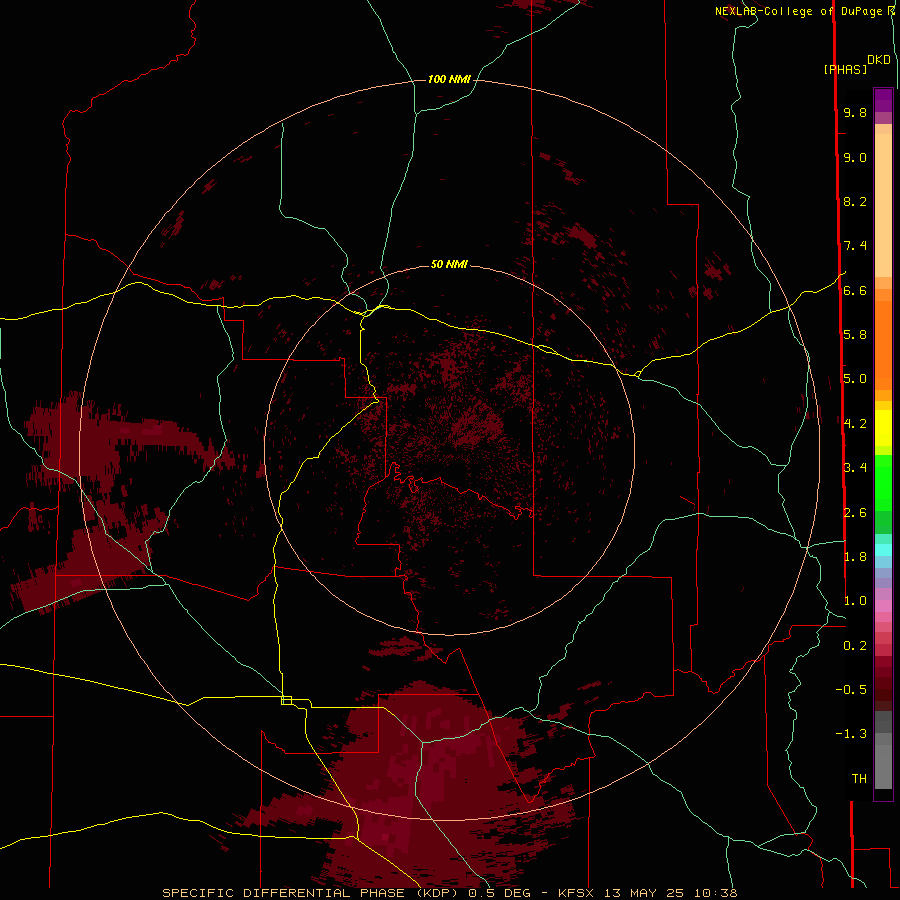This screenshot has height=900, width=900.
Task: Click the -0.5 scale value
Action: [851, 690]
